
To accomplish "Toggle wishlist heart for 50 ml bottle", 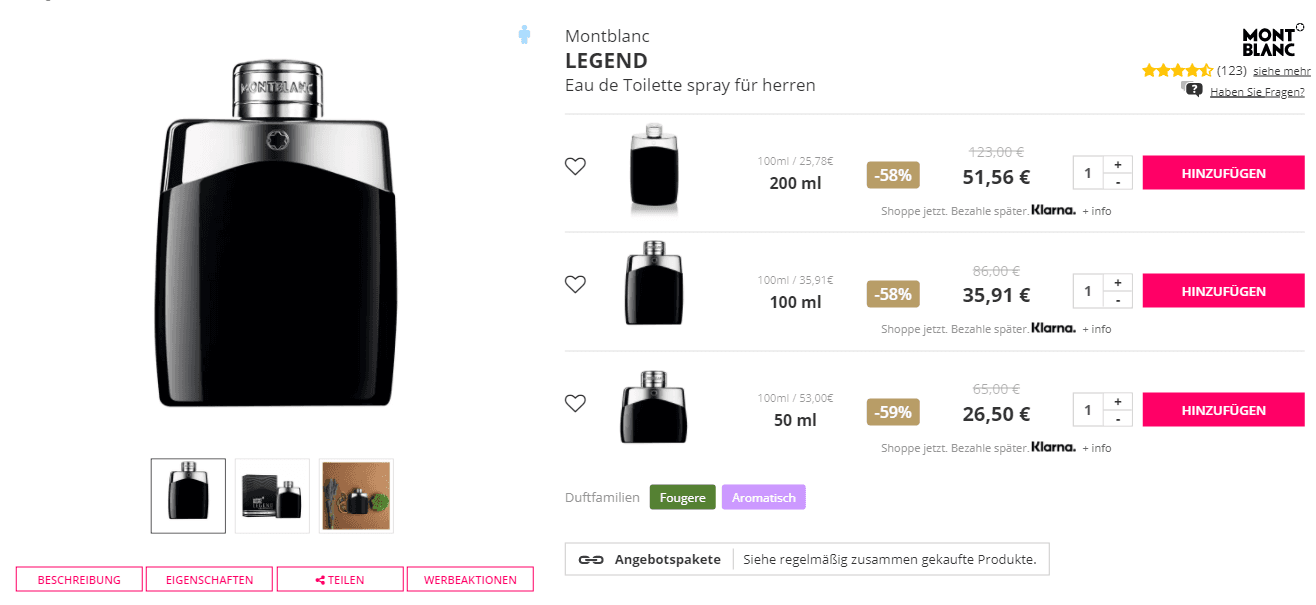I will coord(575,403).
